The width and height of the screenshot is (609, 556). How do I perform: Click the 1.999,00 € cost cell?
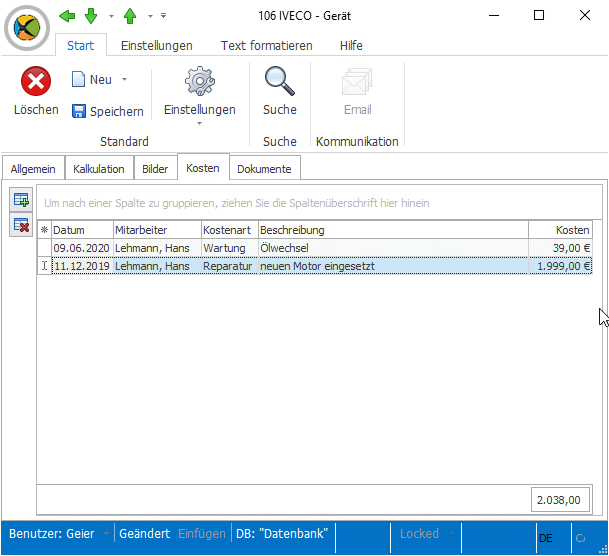click(560, 266)
